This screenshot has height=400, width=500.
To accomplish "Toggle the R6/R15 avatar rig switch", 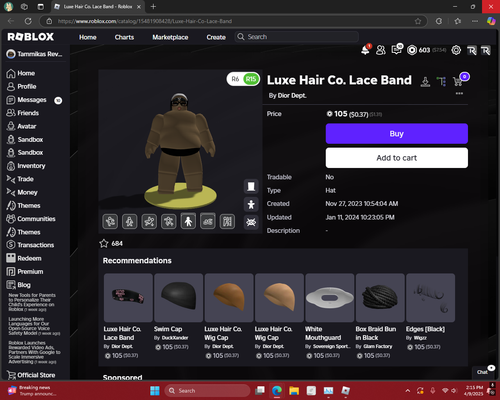I will [x=243, y=79].
